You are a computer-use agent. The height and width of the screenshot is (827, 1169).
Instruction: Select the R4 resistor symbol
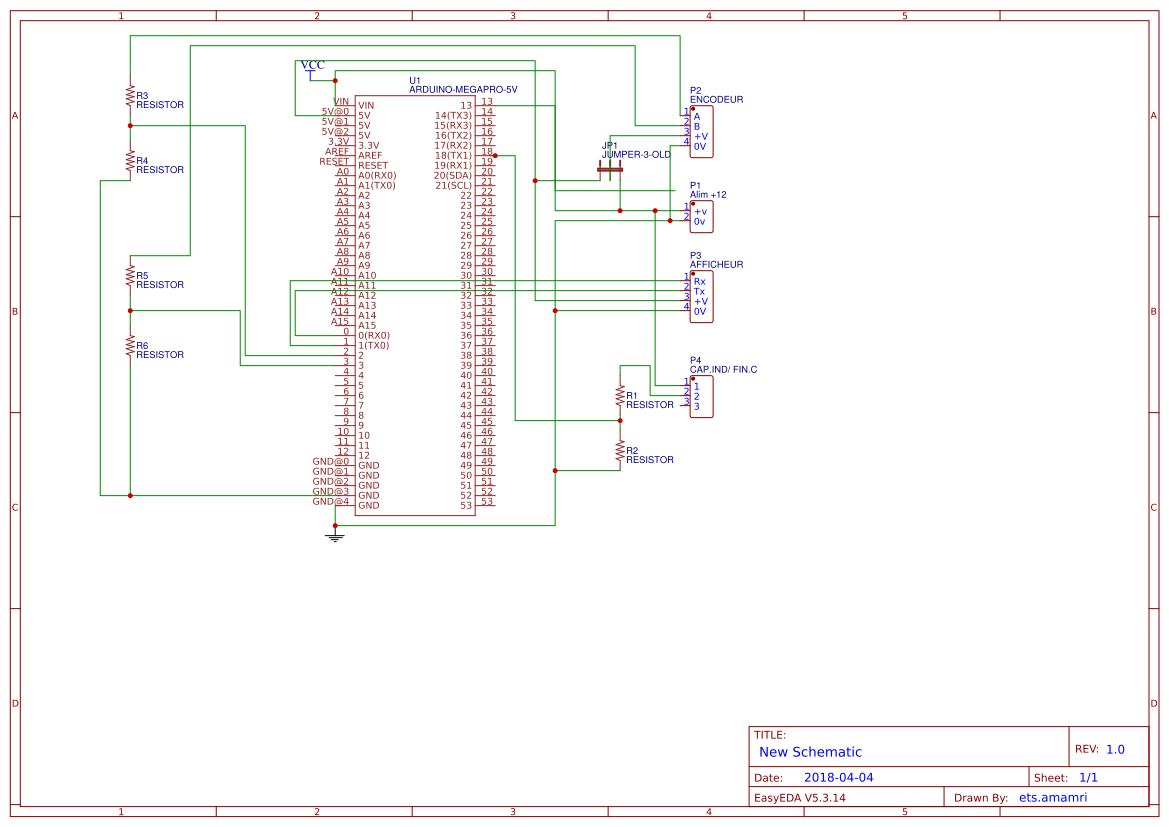coord(130,162)
